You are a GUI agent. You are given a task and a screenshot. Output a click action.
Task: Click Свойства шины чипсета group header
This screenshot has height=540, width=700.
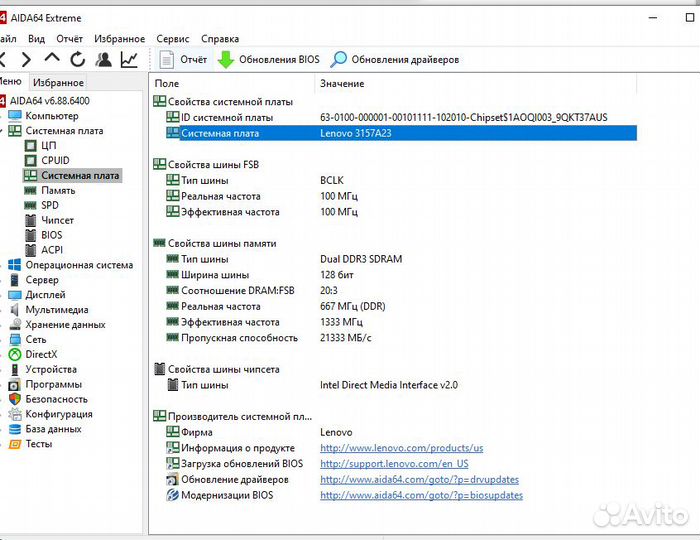coord(224,370)
